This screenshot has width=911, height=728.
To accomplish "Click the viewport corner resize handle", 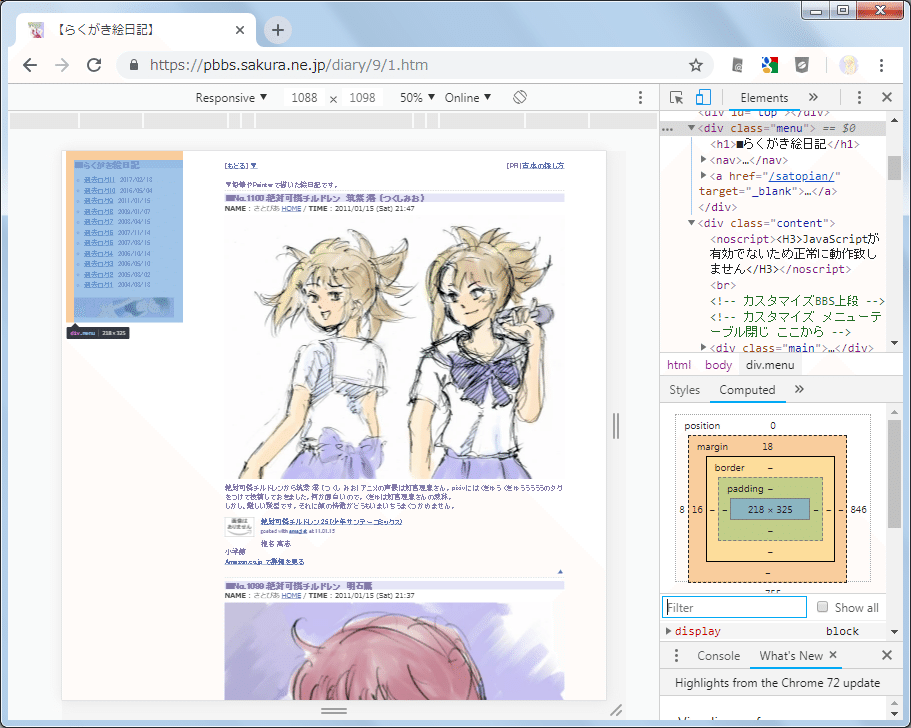I will [x=616, y=710].
